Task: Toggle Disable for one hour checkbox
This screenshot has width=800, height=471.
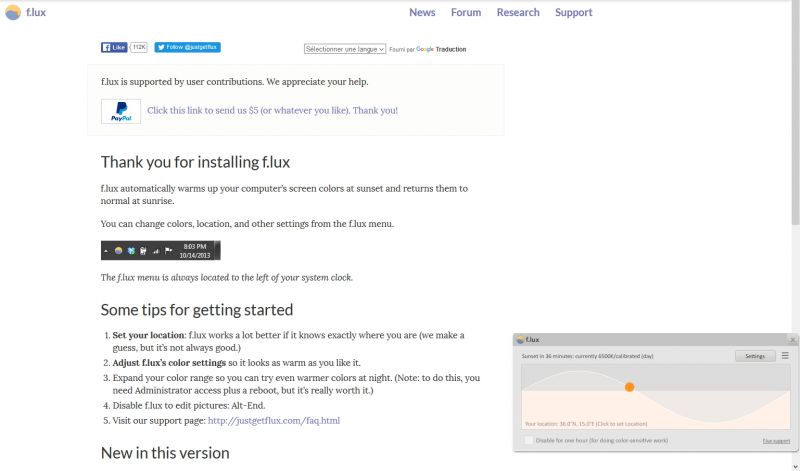Action: [x=529, y=440]
